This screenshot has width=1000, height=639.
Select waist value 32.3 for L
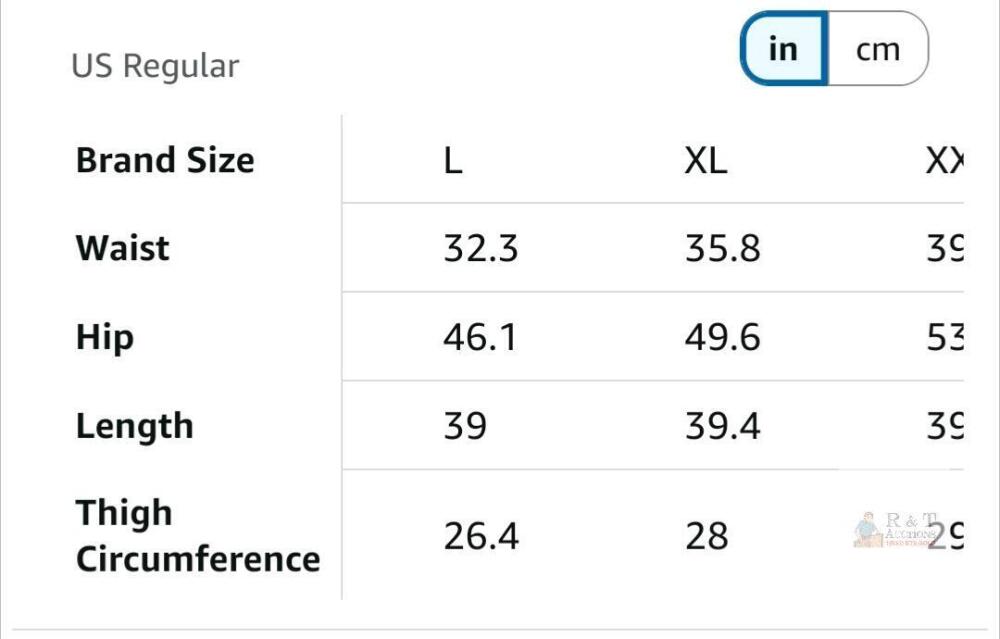click(481, 249)
